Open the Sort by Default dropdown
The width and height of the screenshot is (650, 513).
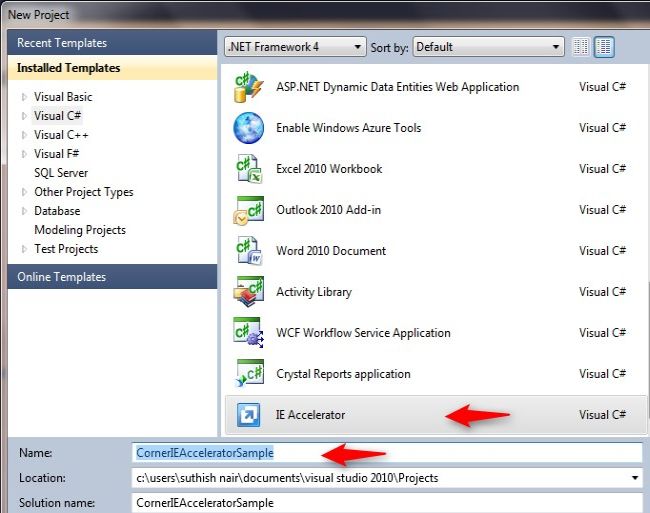point(488,47)
